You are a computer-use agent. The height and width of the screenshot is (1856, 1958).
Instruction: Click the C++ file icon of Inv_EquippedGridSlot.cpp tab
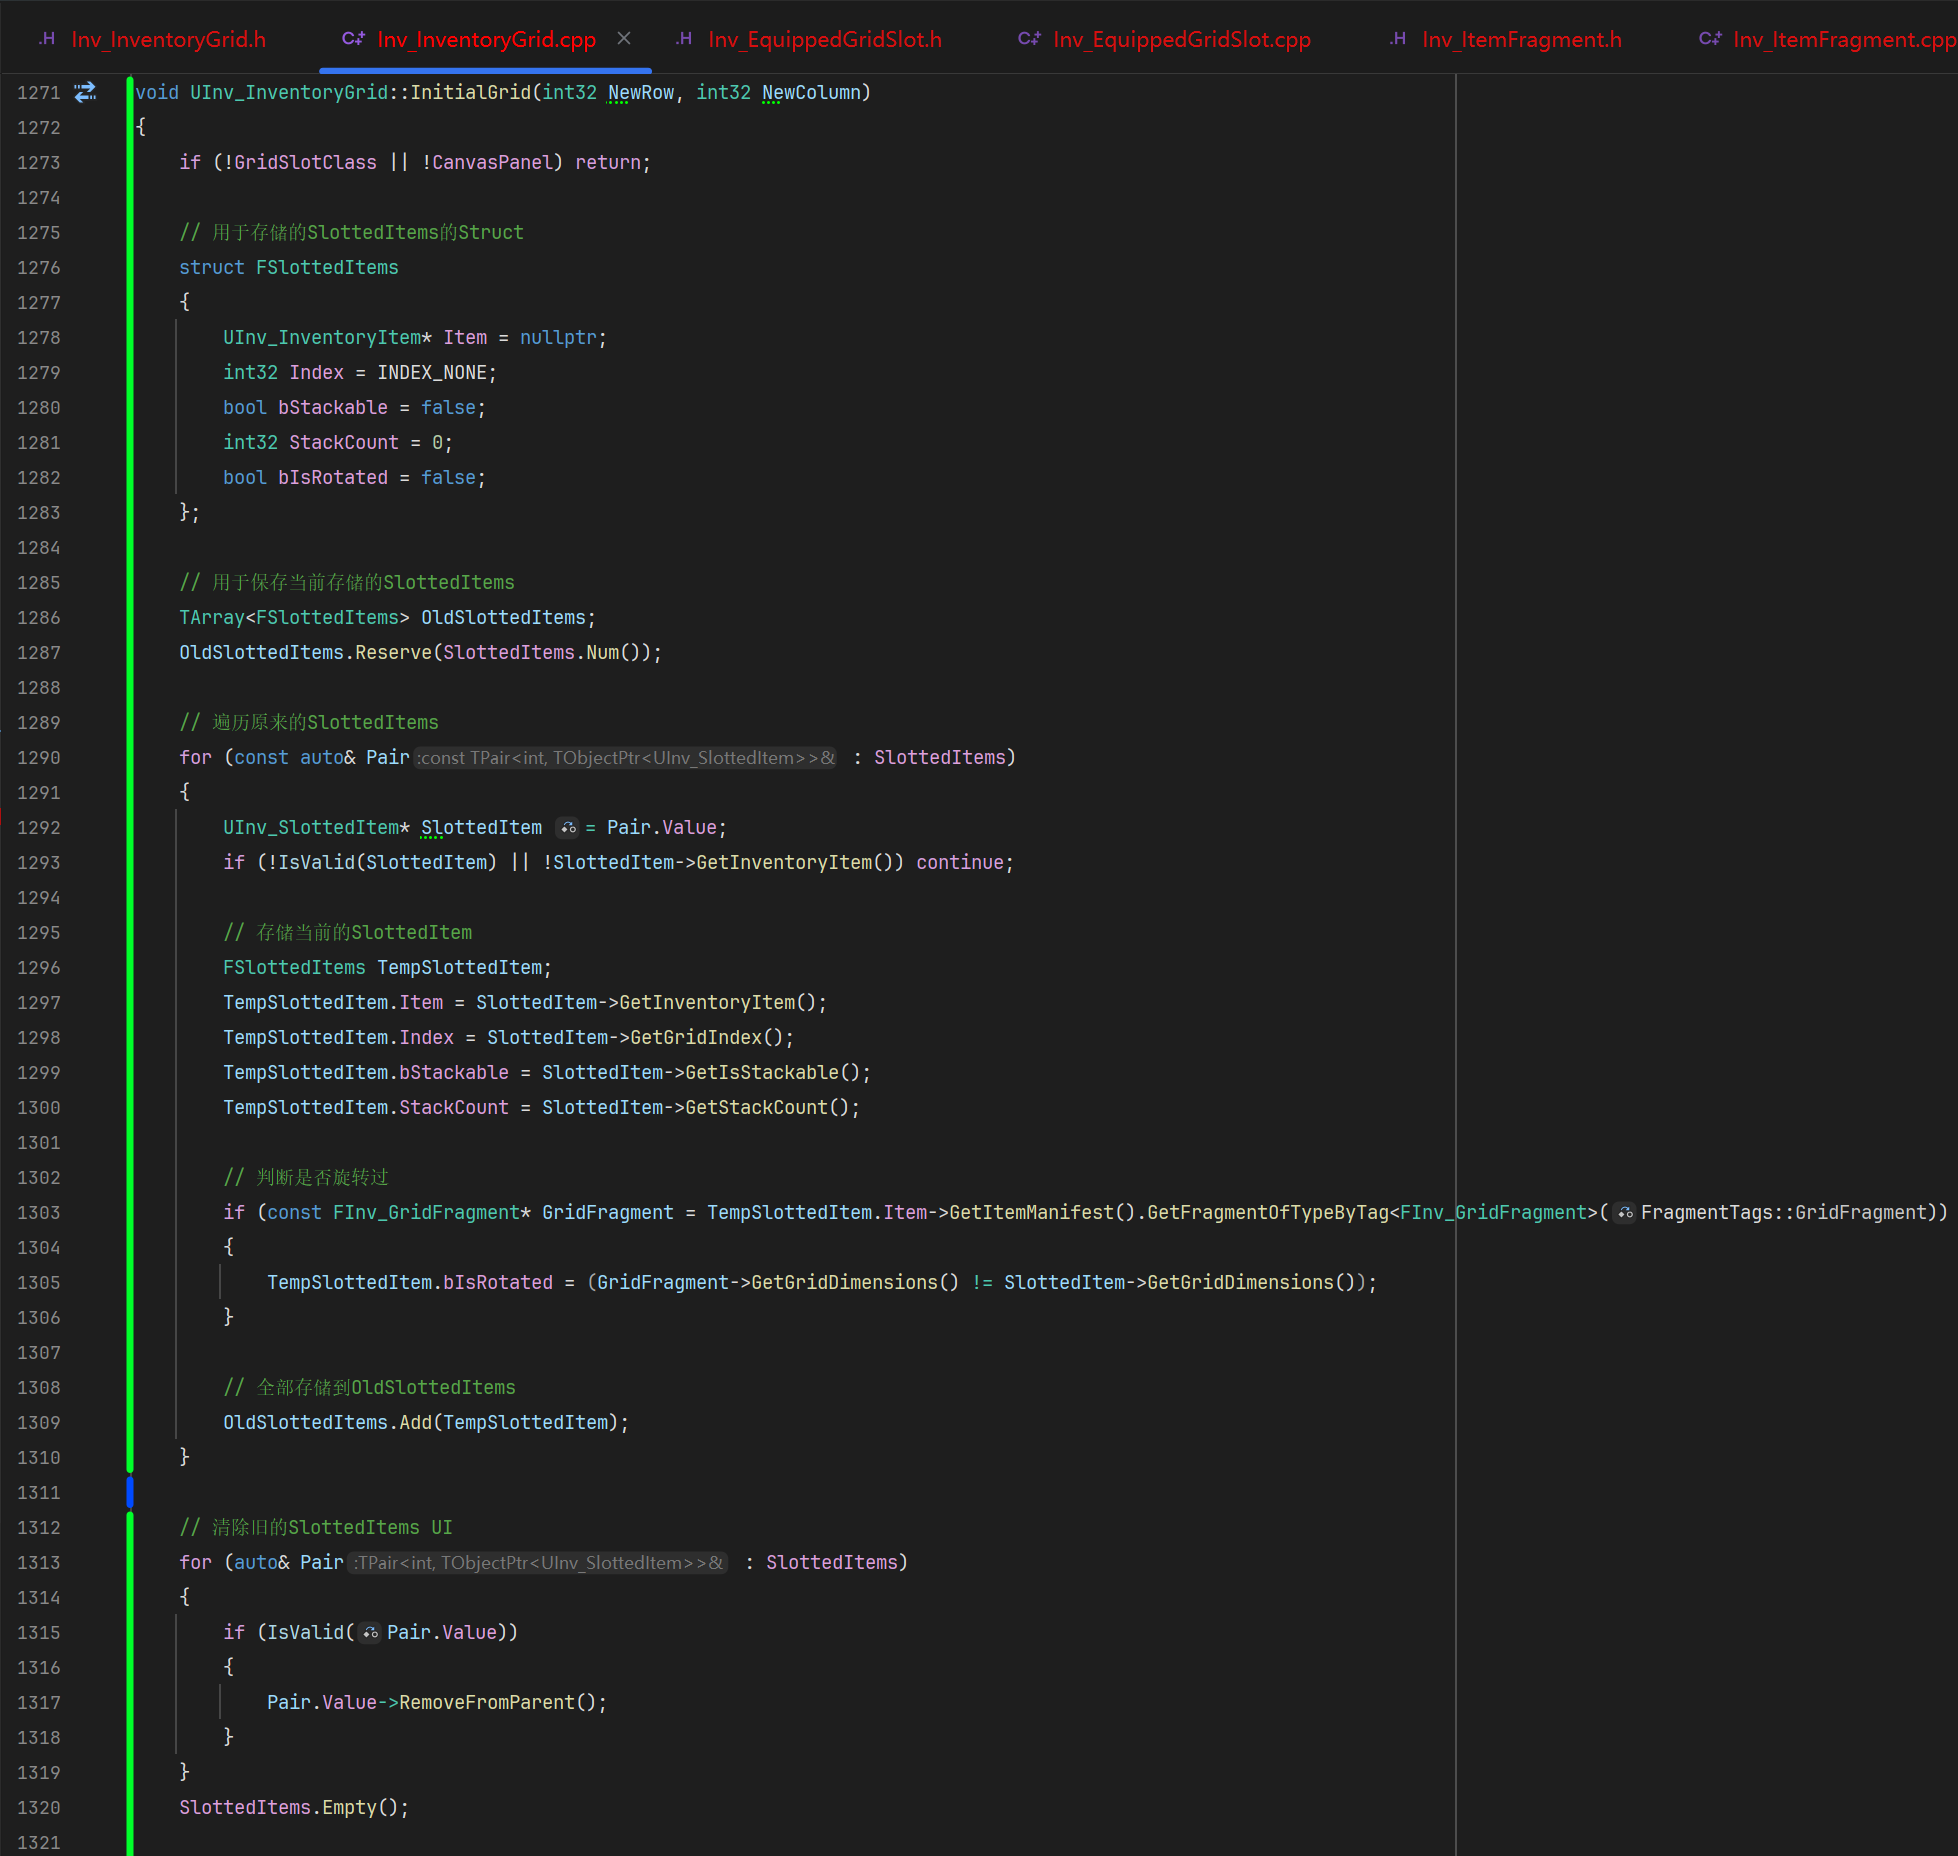(1029, 39)
